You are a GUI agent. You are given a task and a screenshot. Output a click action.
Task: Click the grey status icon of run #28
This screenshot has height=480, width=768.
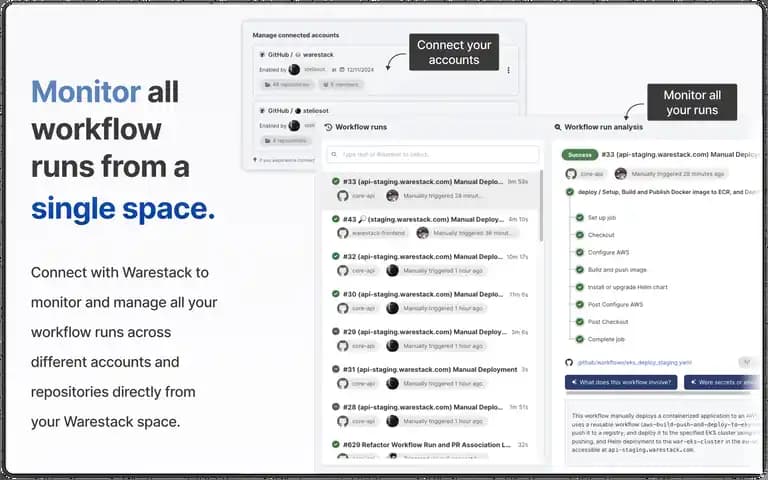[336, 407]
